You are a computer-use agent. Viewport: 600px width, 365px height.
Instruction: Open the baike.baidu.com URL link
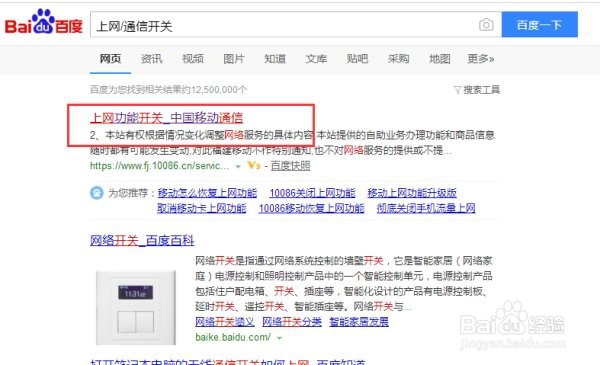tap(233, 337)
